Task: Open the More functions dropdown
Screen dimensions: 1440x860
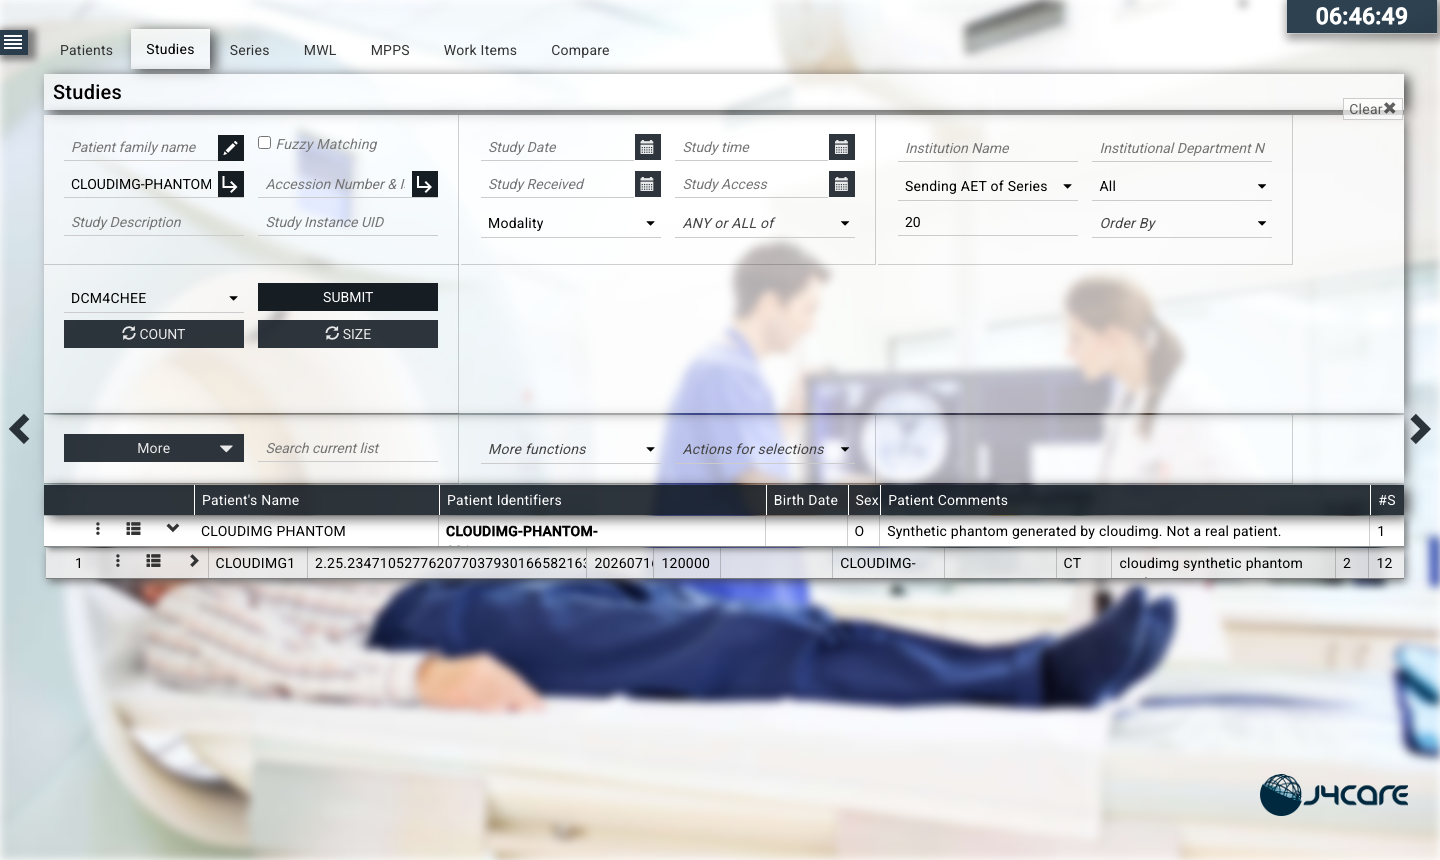Action: [x=571, y=449]
